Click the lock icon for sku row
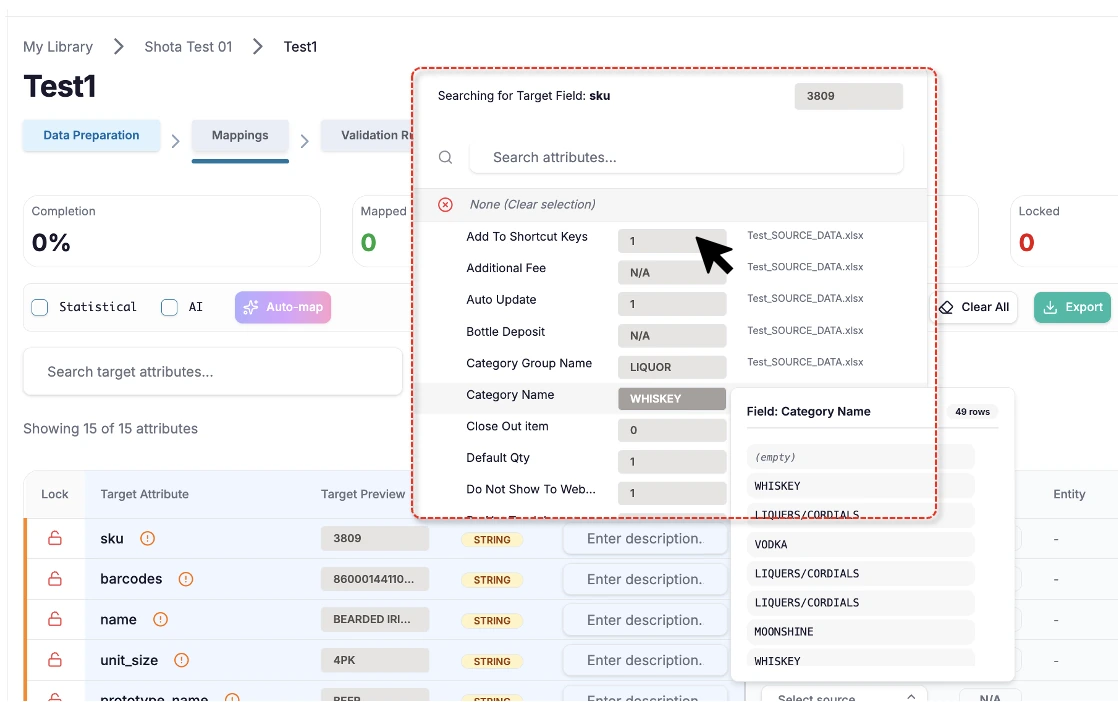The image size is (1118, 702). tap(55, 539)
